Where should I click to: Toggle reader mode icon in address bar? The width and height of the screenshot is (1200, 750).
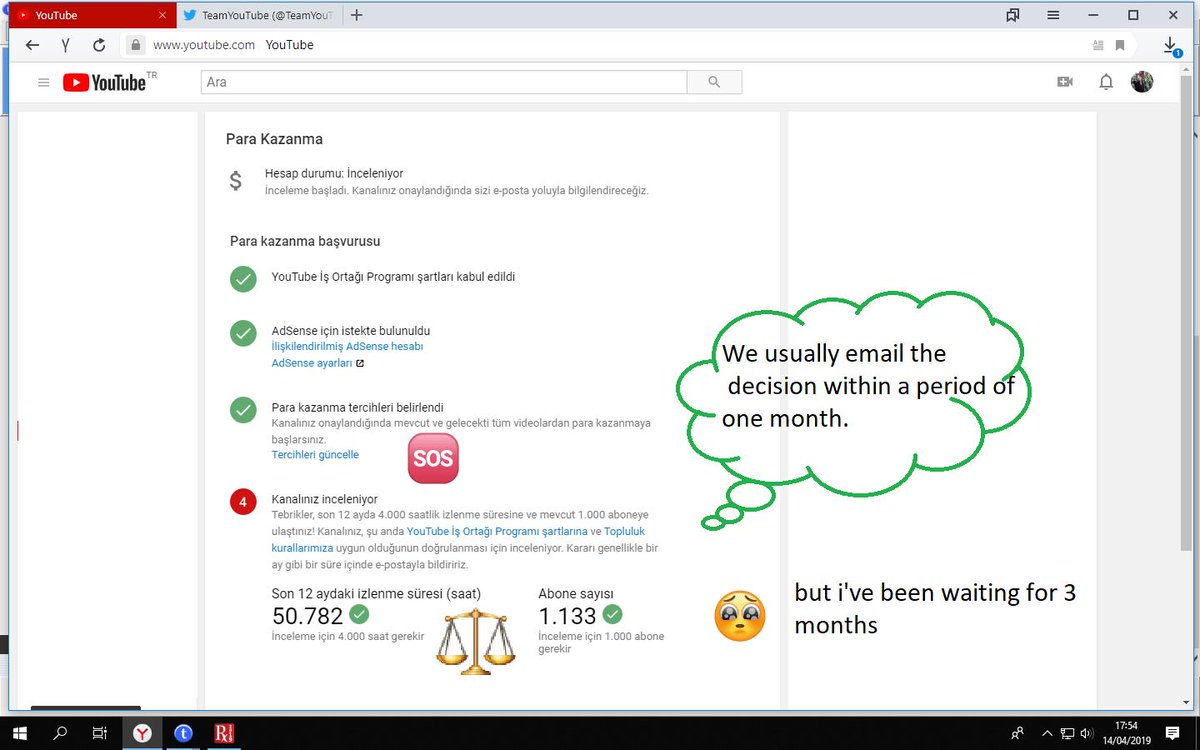[1099, 45]
